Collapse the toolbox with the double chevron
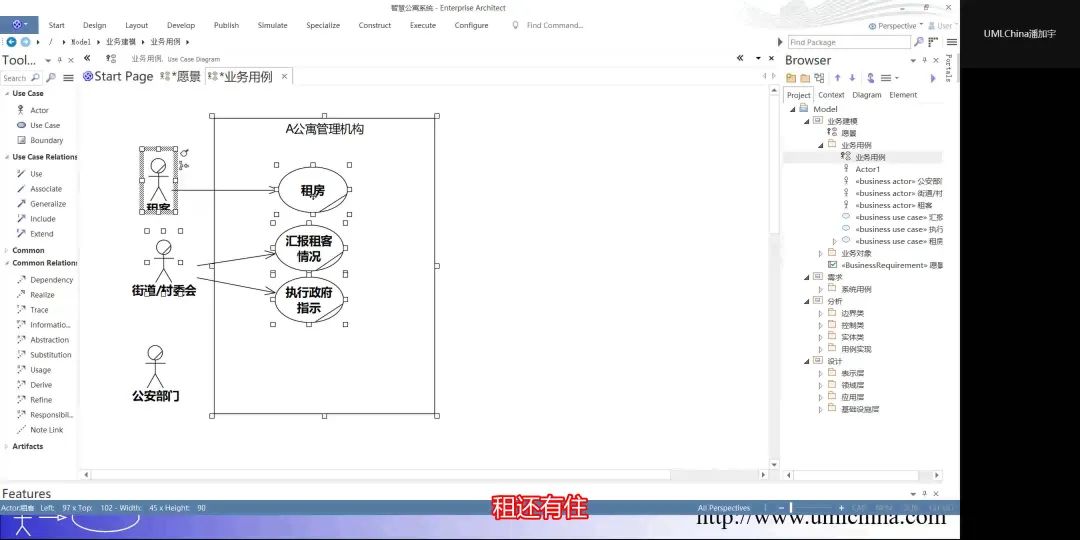Screen dimensions: 1080x540 click(x=87, y=59)
